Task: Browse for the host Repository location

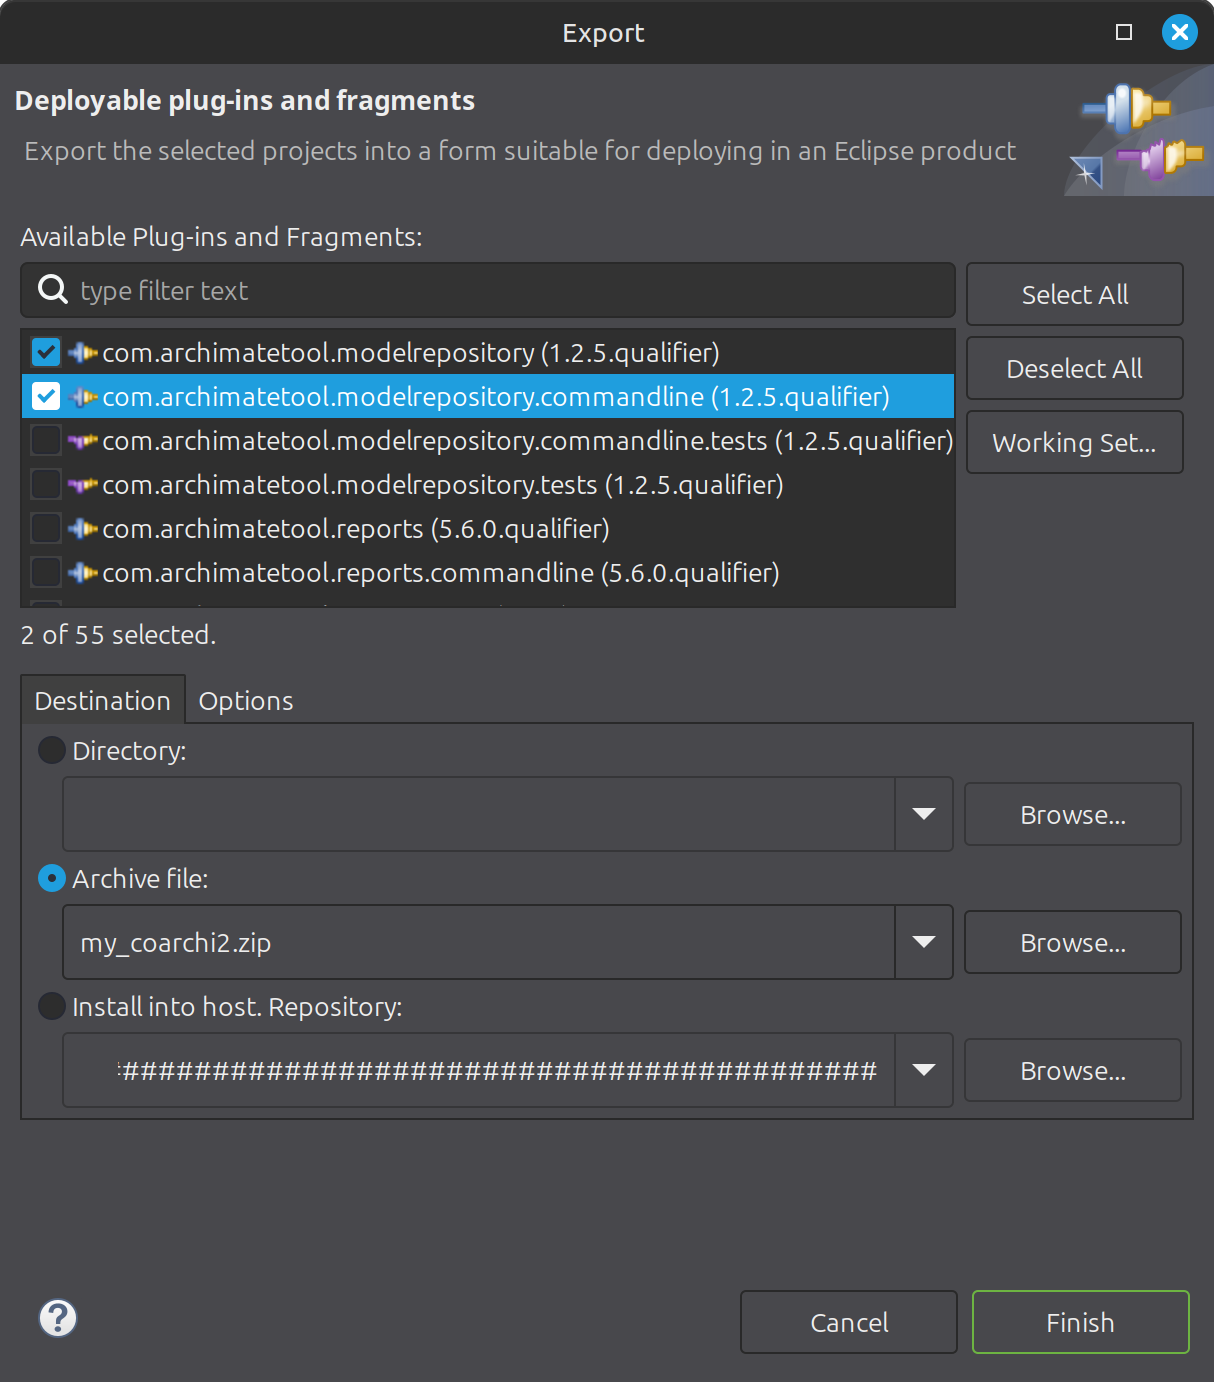Action: click(1073, 1070)
